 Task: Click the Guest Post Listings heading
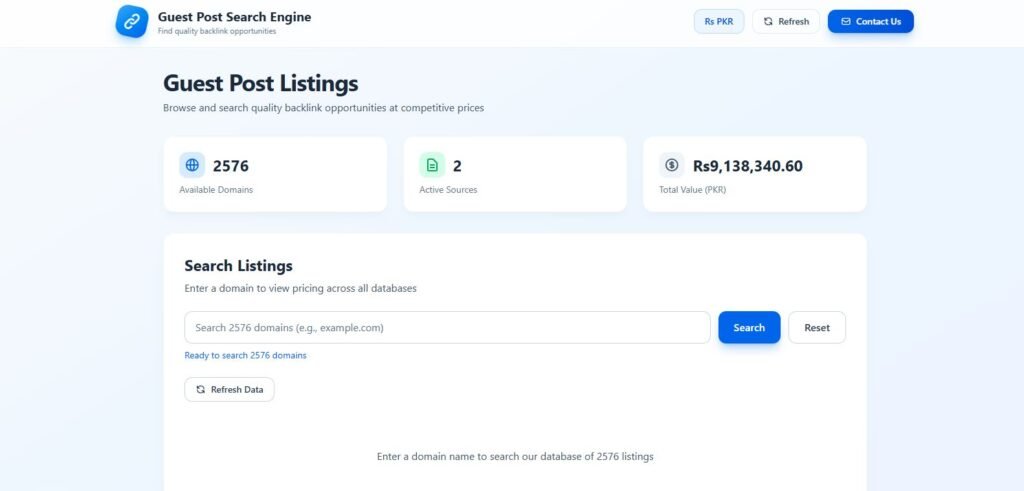pos(261,84)
